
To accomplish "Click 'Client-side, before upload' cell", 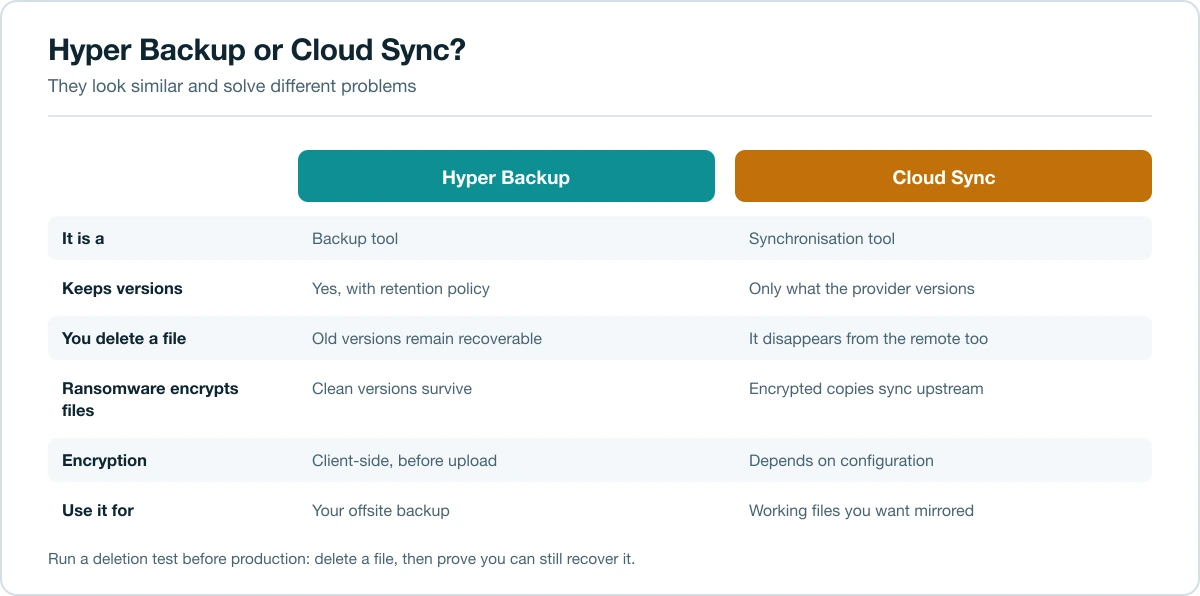I will [x=404, y=461].
